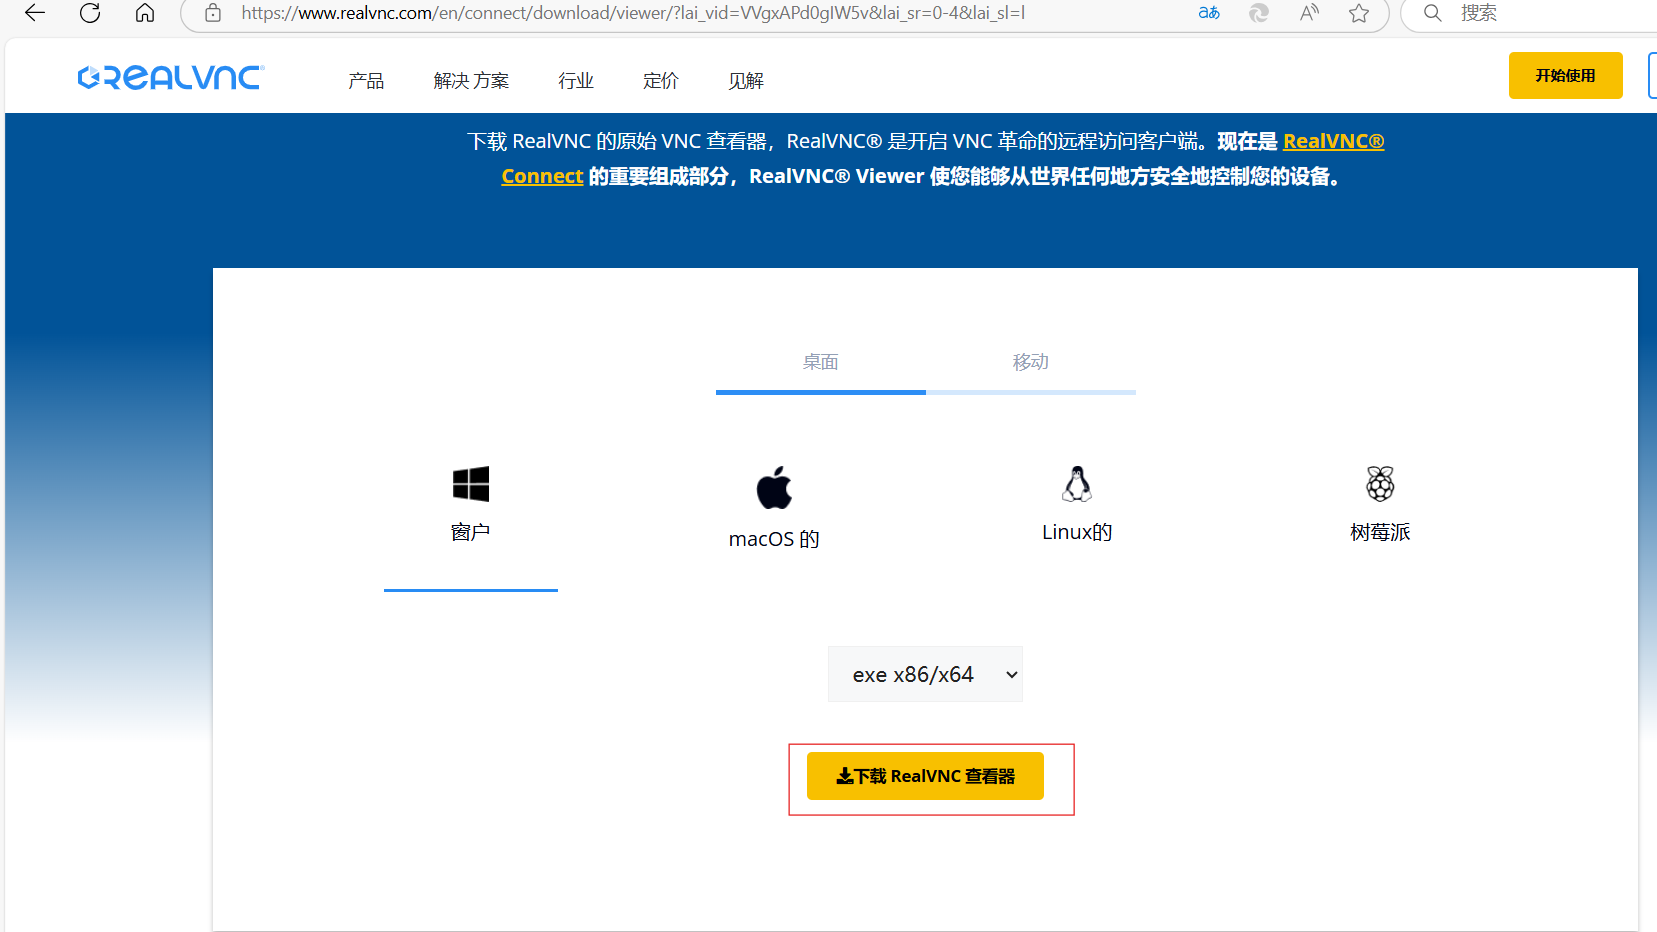Choose the 树莓派 platform label
Image resolution: width=1657 pixels, height=932 pixels.
(1380, 532)
